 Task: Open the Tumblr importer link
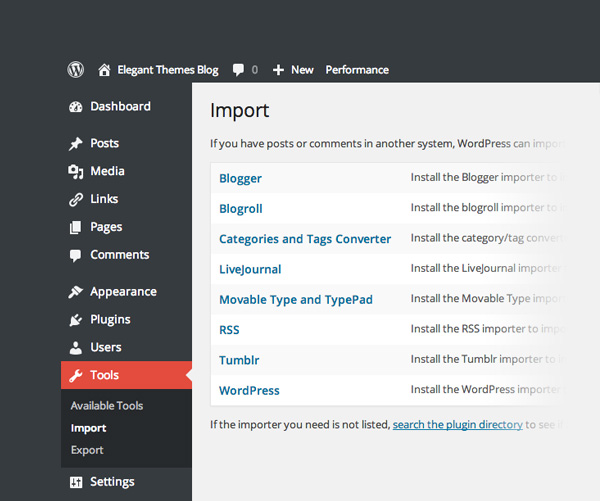[x=239, y=360]
